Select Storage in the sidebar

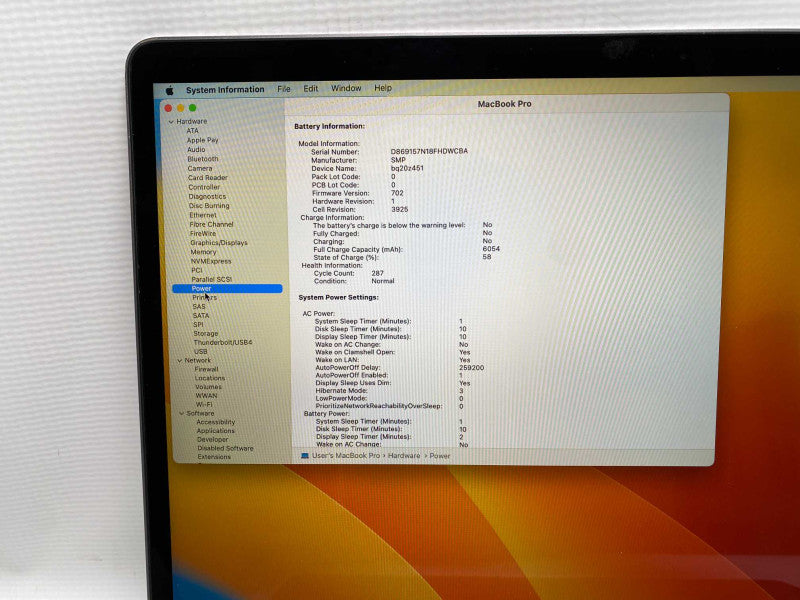[x=206, y=334]
